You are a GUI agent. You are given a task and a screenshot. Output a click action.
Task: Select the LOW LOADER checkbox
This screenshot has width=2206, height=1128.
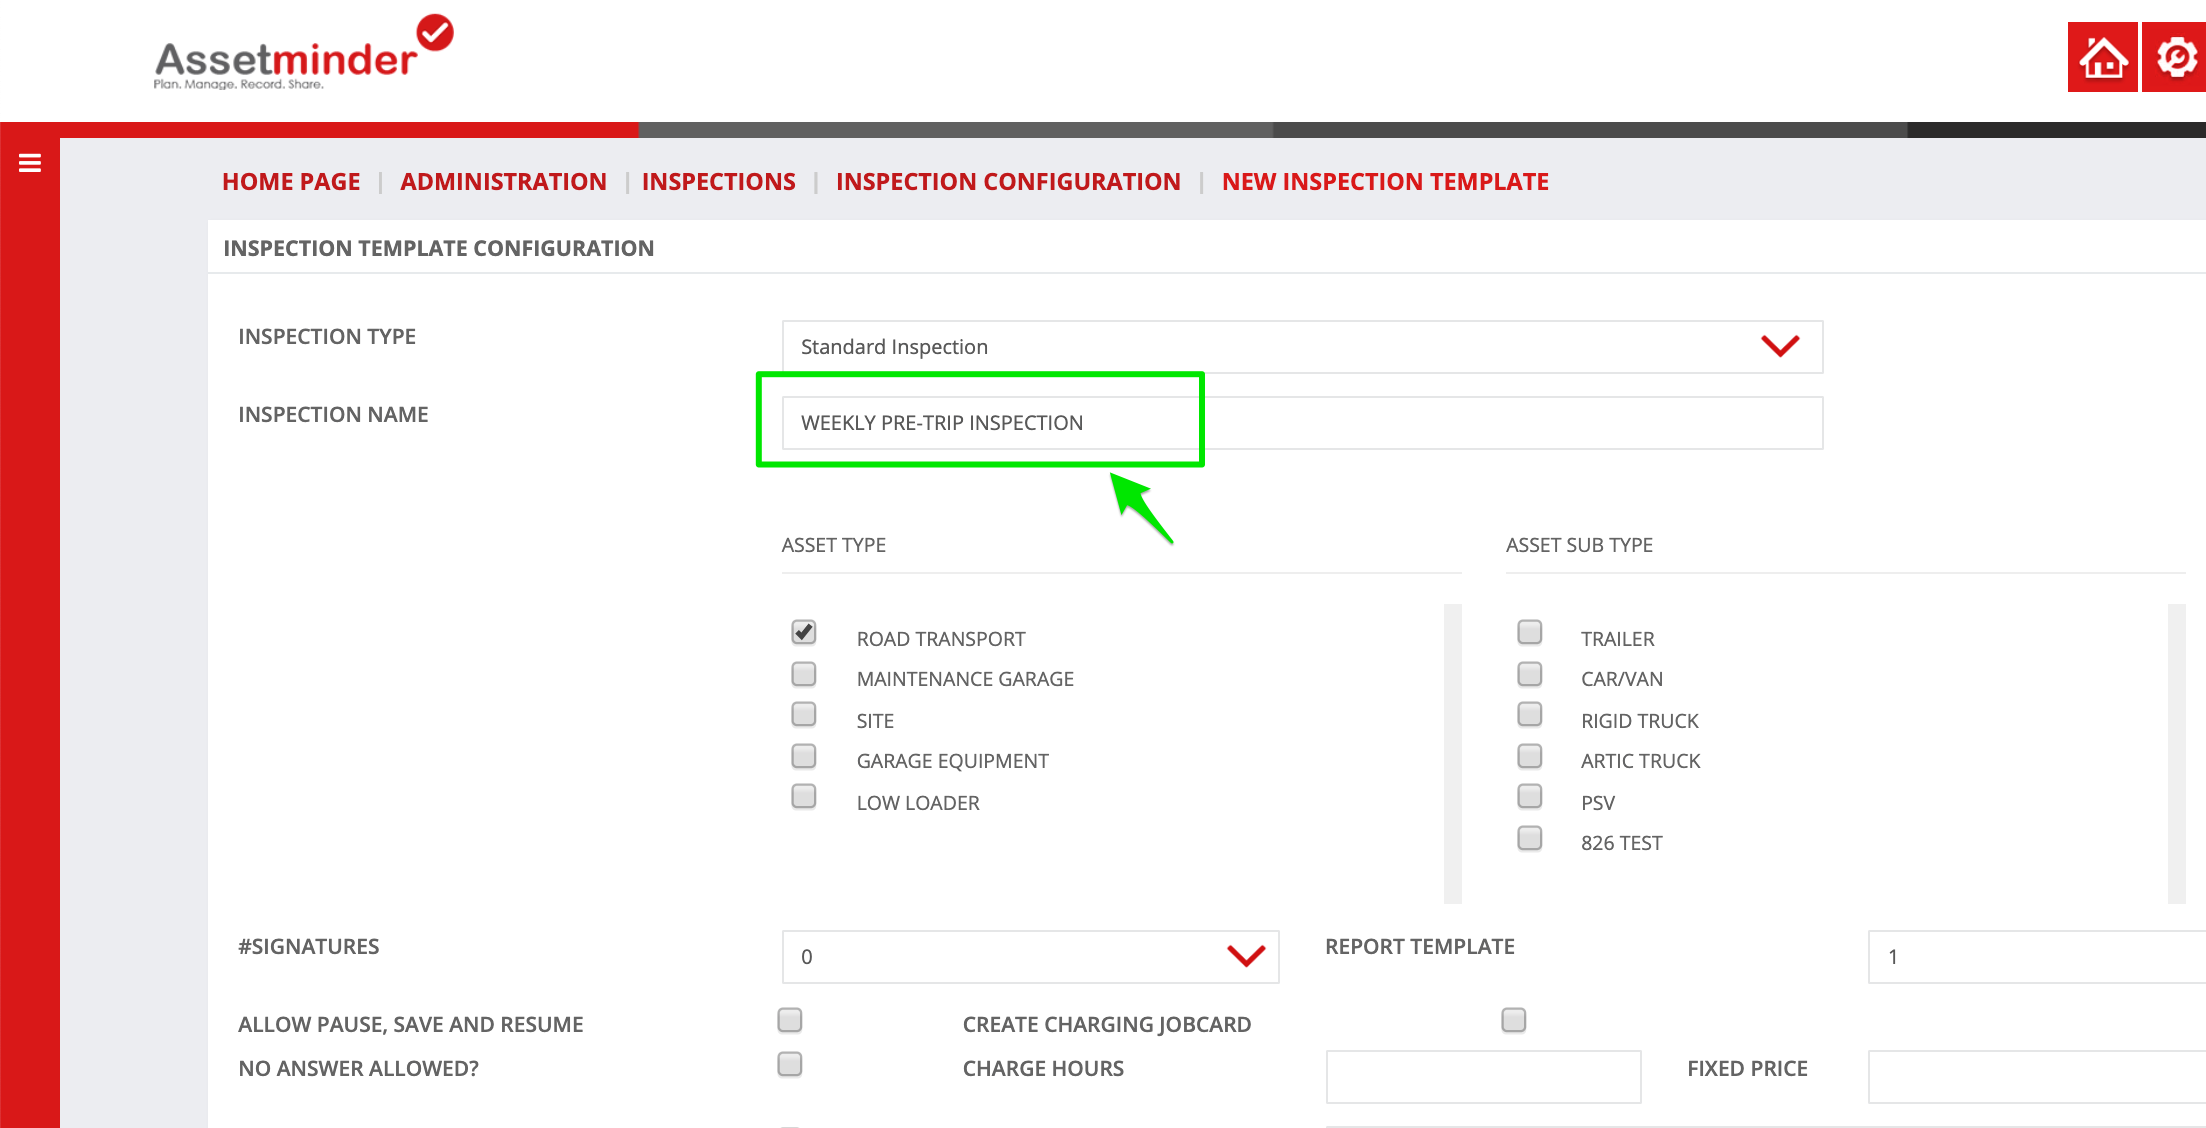[x=804, y=796]
